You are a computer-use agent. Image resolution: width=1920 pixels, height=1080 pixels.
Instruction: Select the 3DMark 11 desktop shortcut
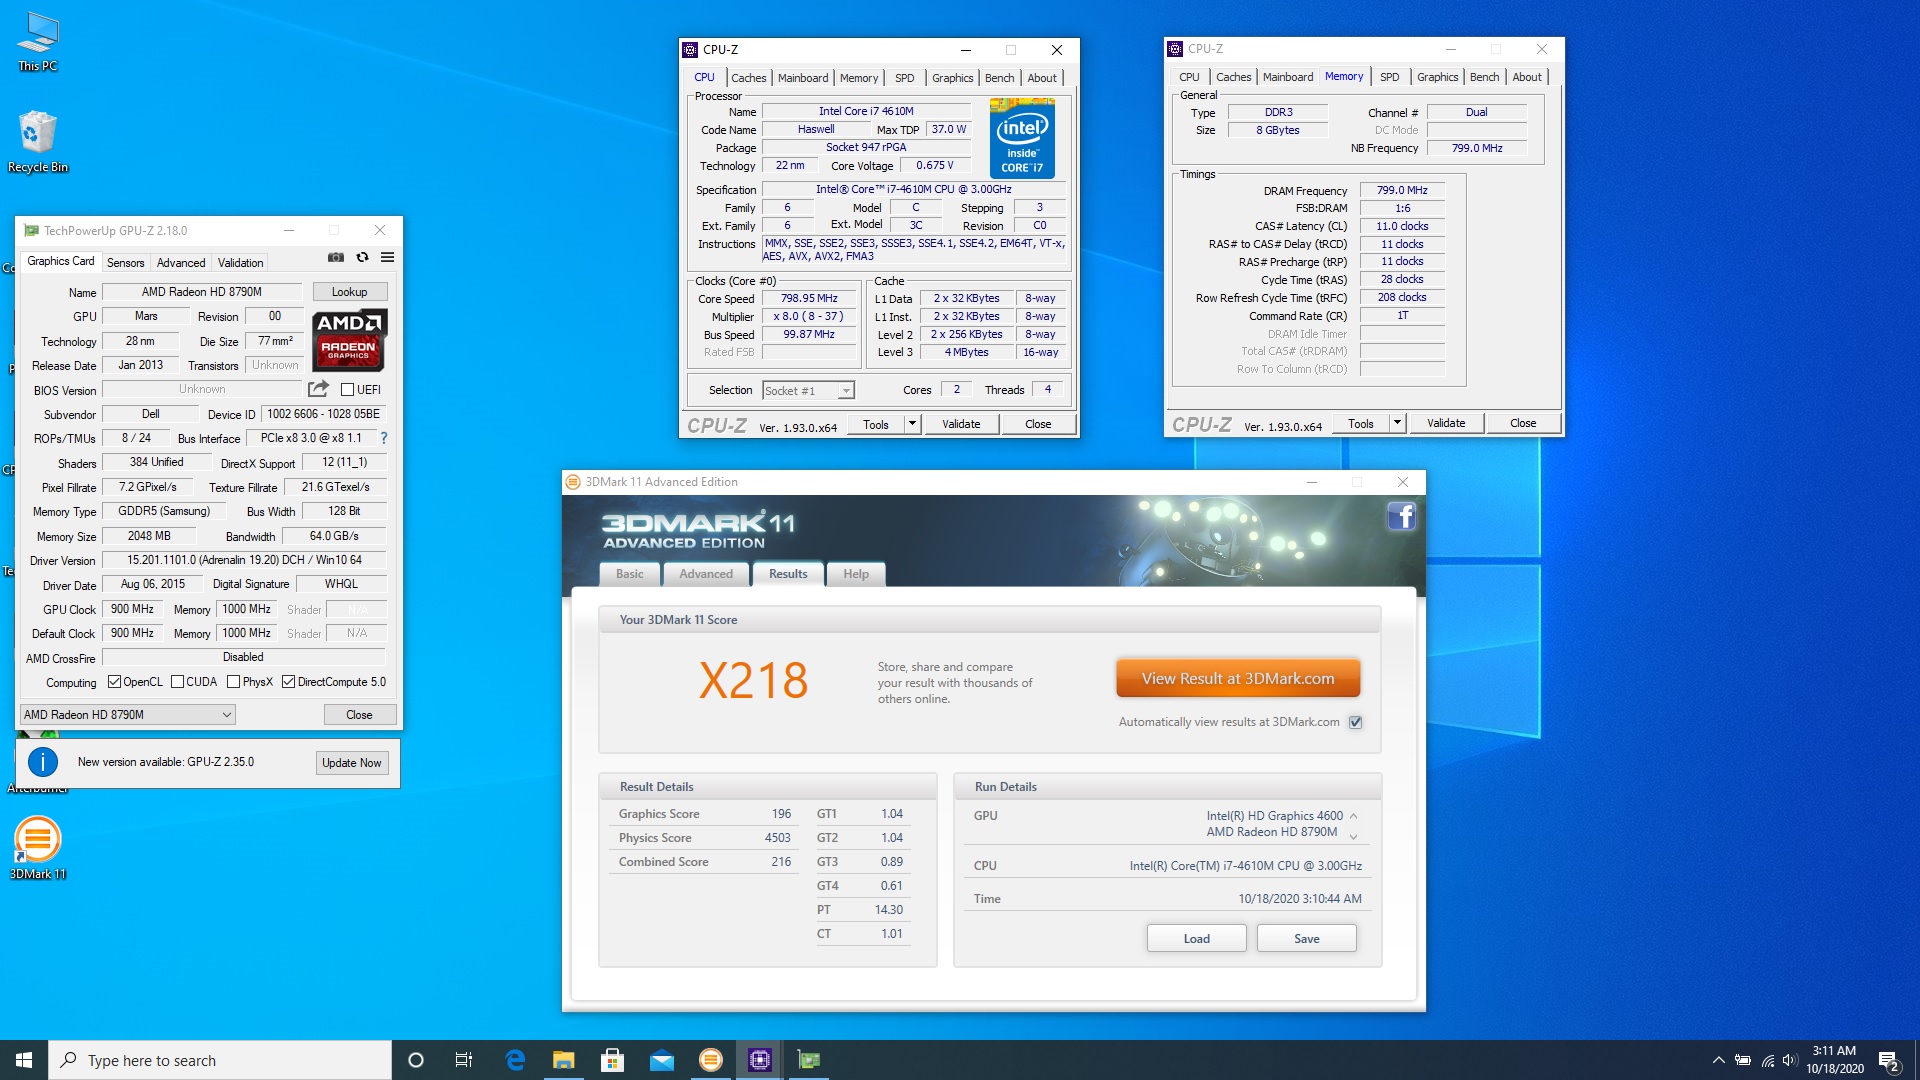tap(38, 848)
